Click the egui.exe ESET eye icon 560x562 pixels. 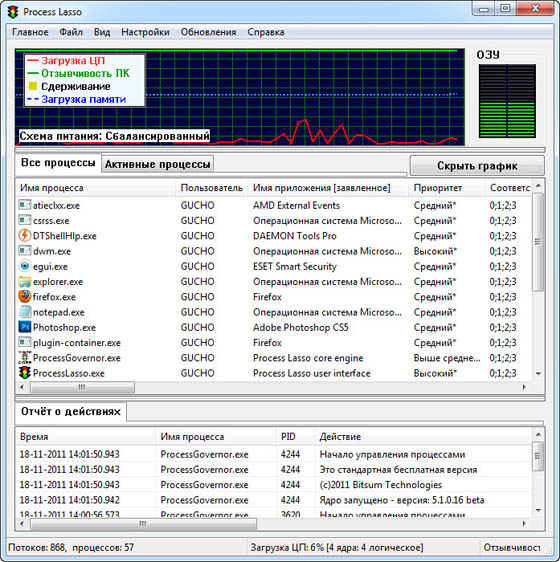[25, 266]
